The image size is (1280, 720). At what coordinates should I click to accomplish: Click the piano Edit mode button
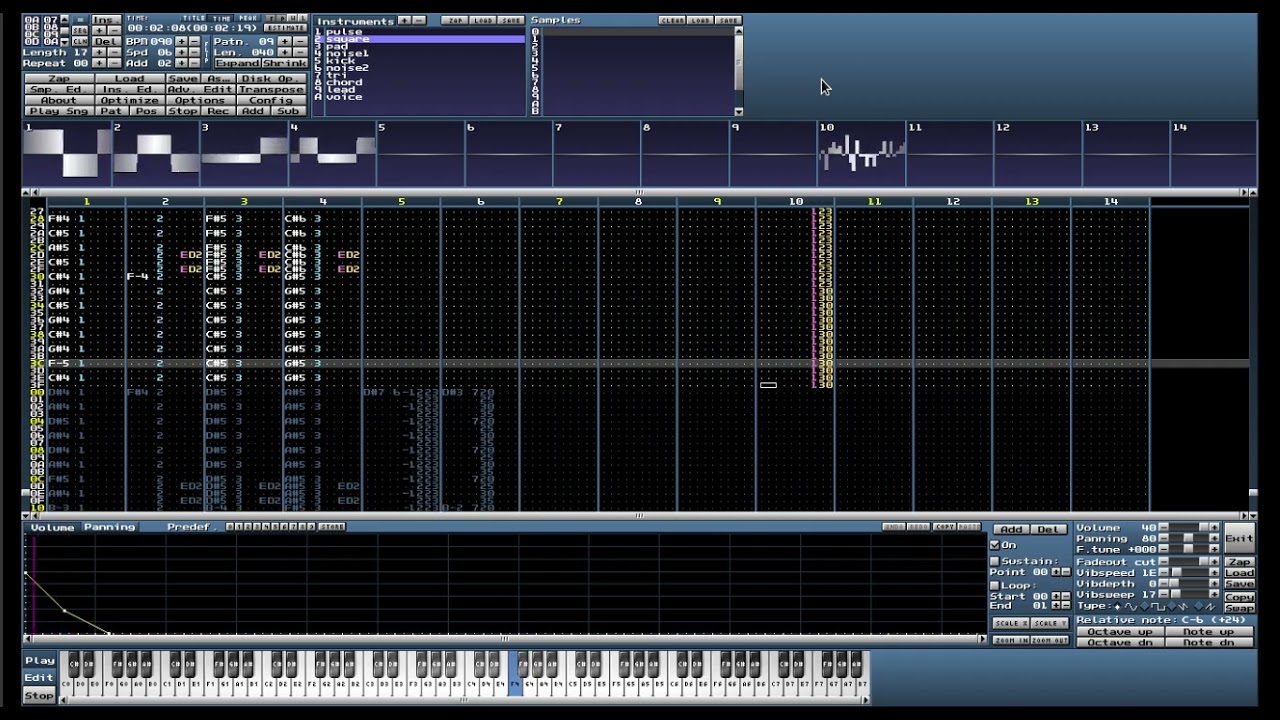39,677
